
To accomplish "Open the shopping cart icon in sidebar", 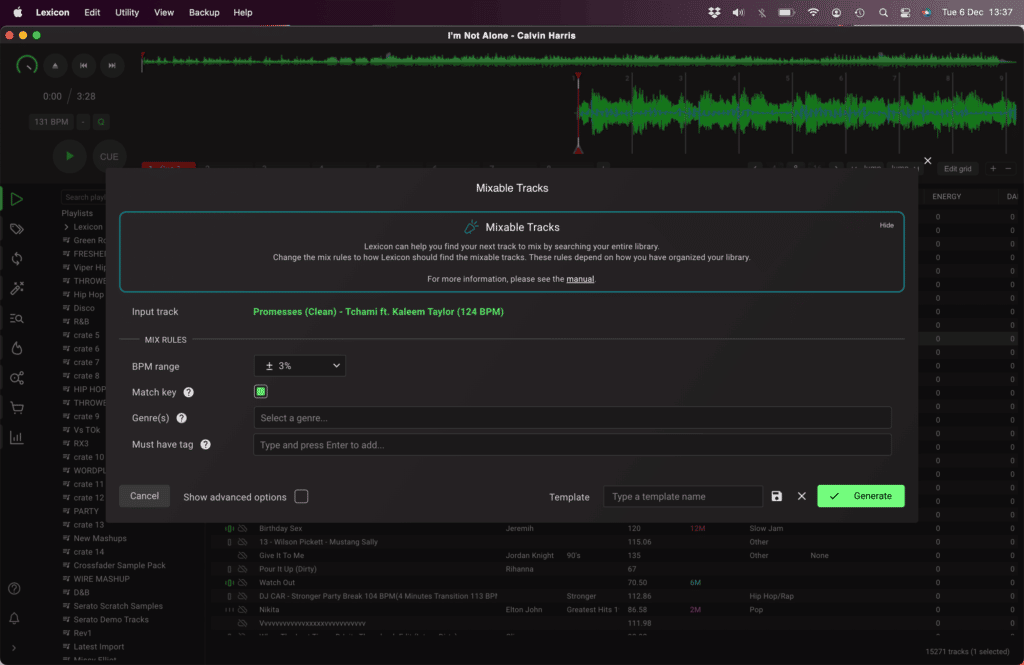I will [x=17, y=408].
